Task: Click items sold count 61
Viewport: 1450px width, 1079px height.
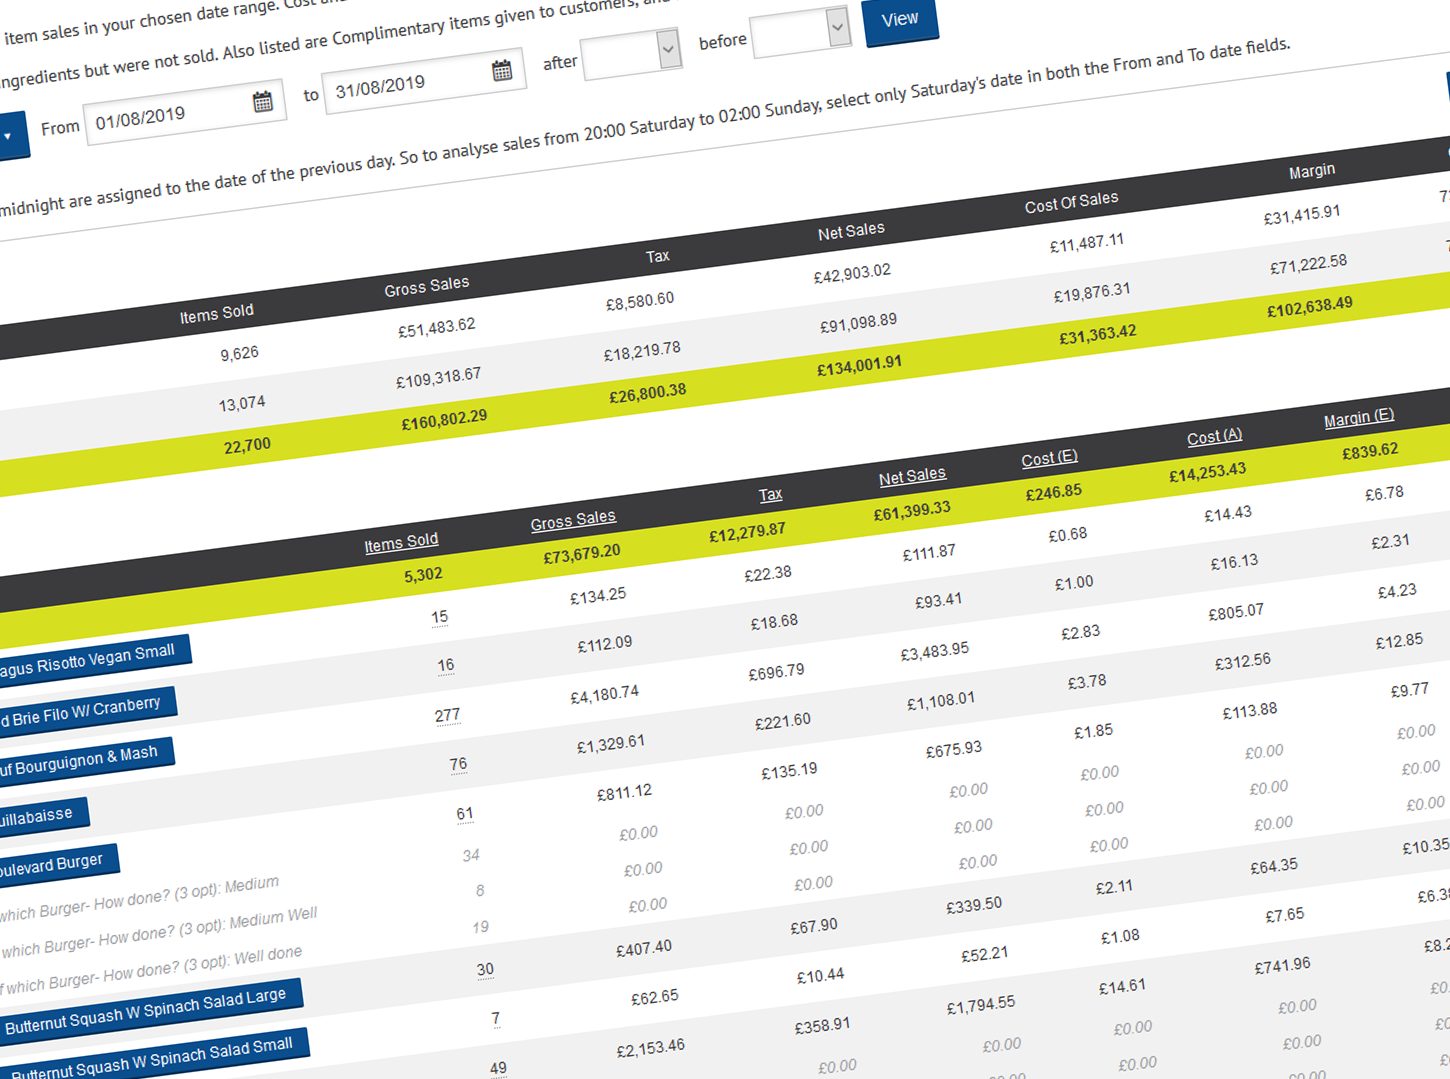Action: [x=465, y=814]
